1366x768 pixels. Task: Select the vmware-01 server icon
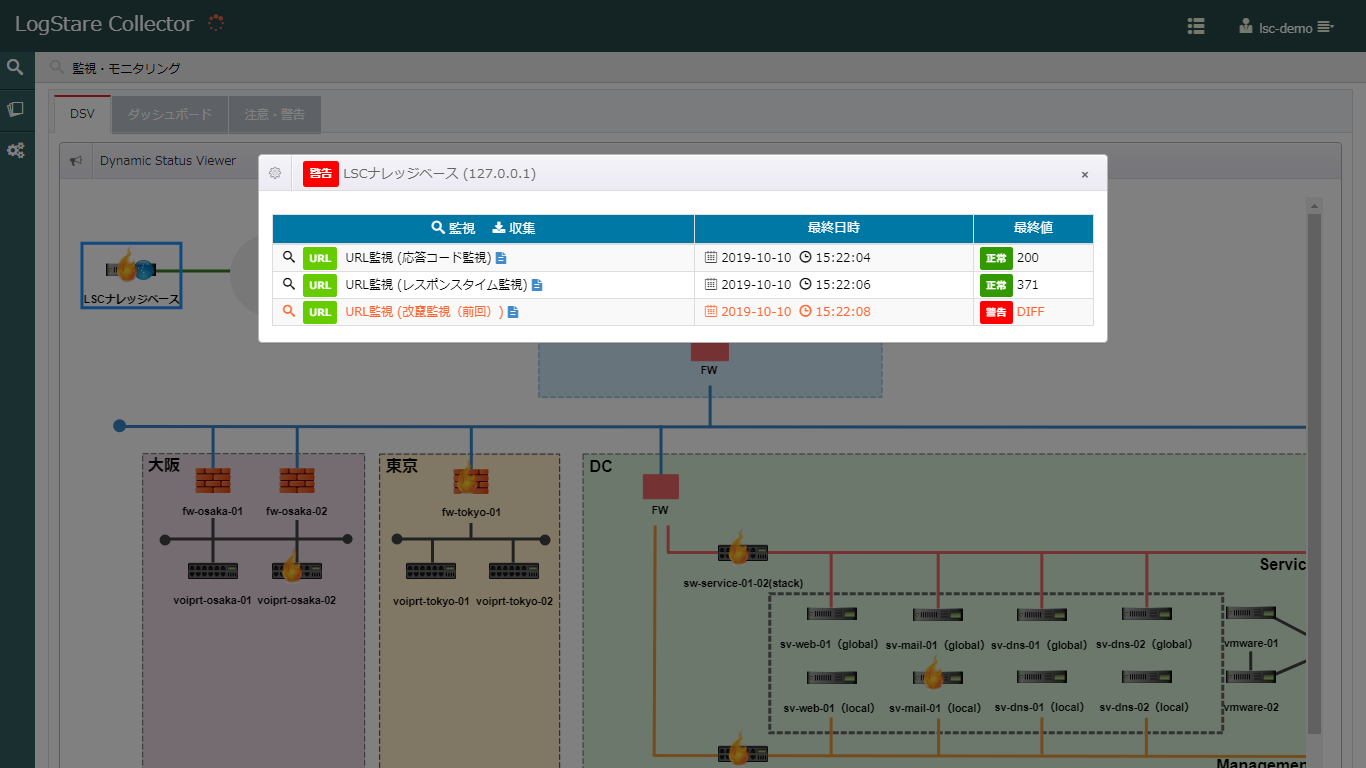[x=1251, y=613]
